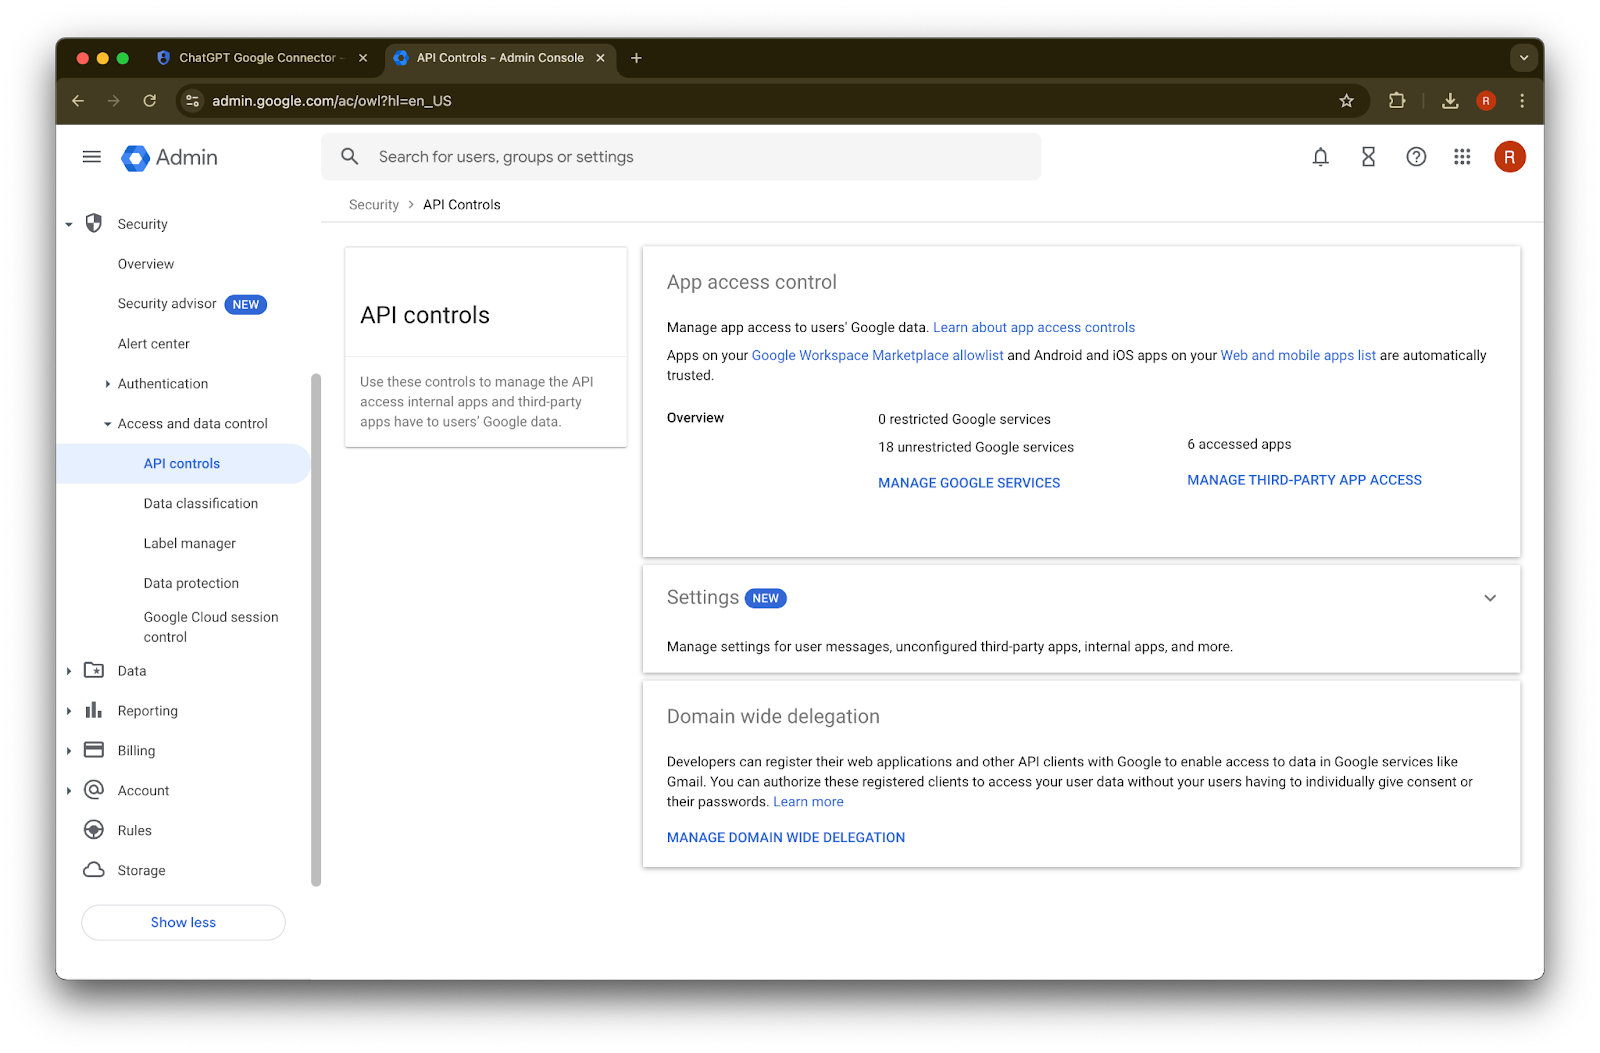
Task: Open Google Workspace Marketplace allowlist link
Action: point(878,356)
